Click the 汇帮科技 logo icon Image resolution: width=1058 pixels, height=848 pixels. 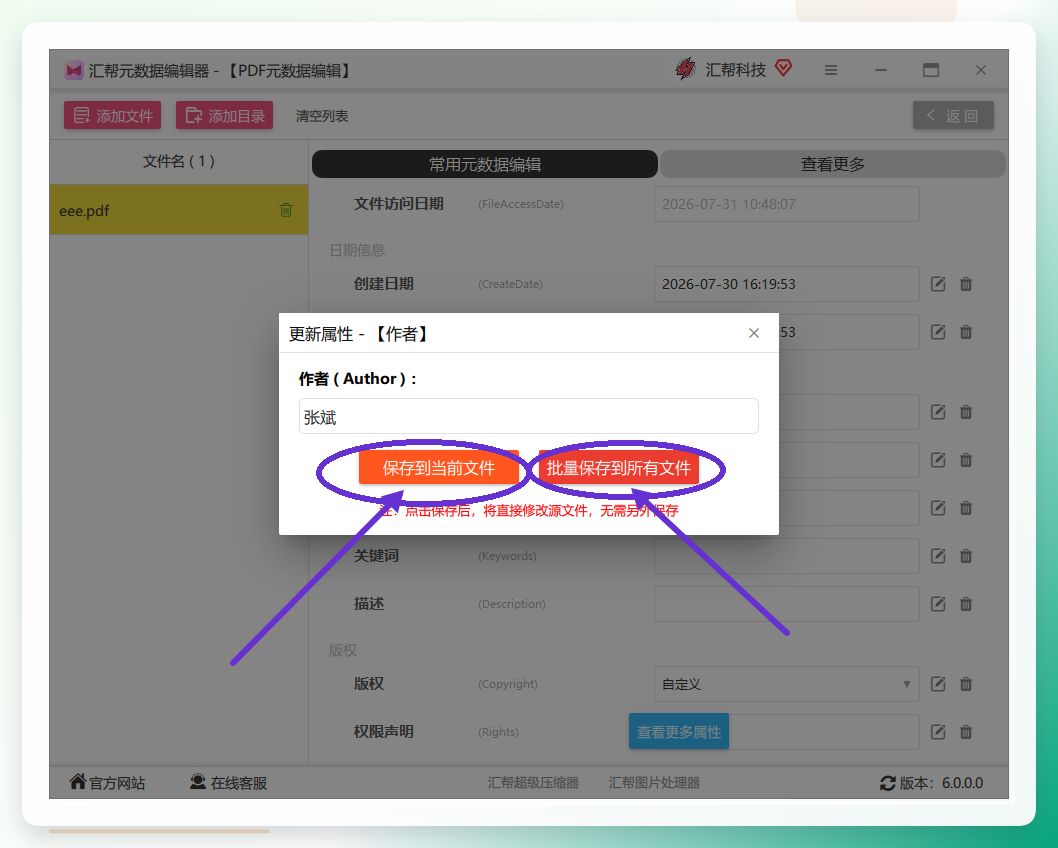(x=686, y=69)
